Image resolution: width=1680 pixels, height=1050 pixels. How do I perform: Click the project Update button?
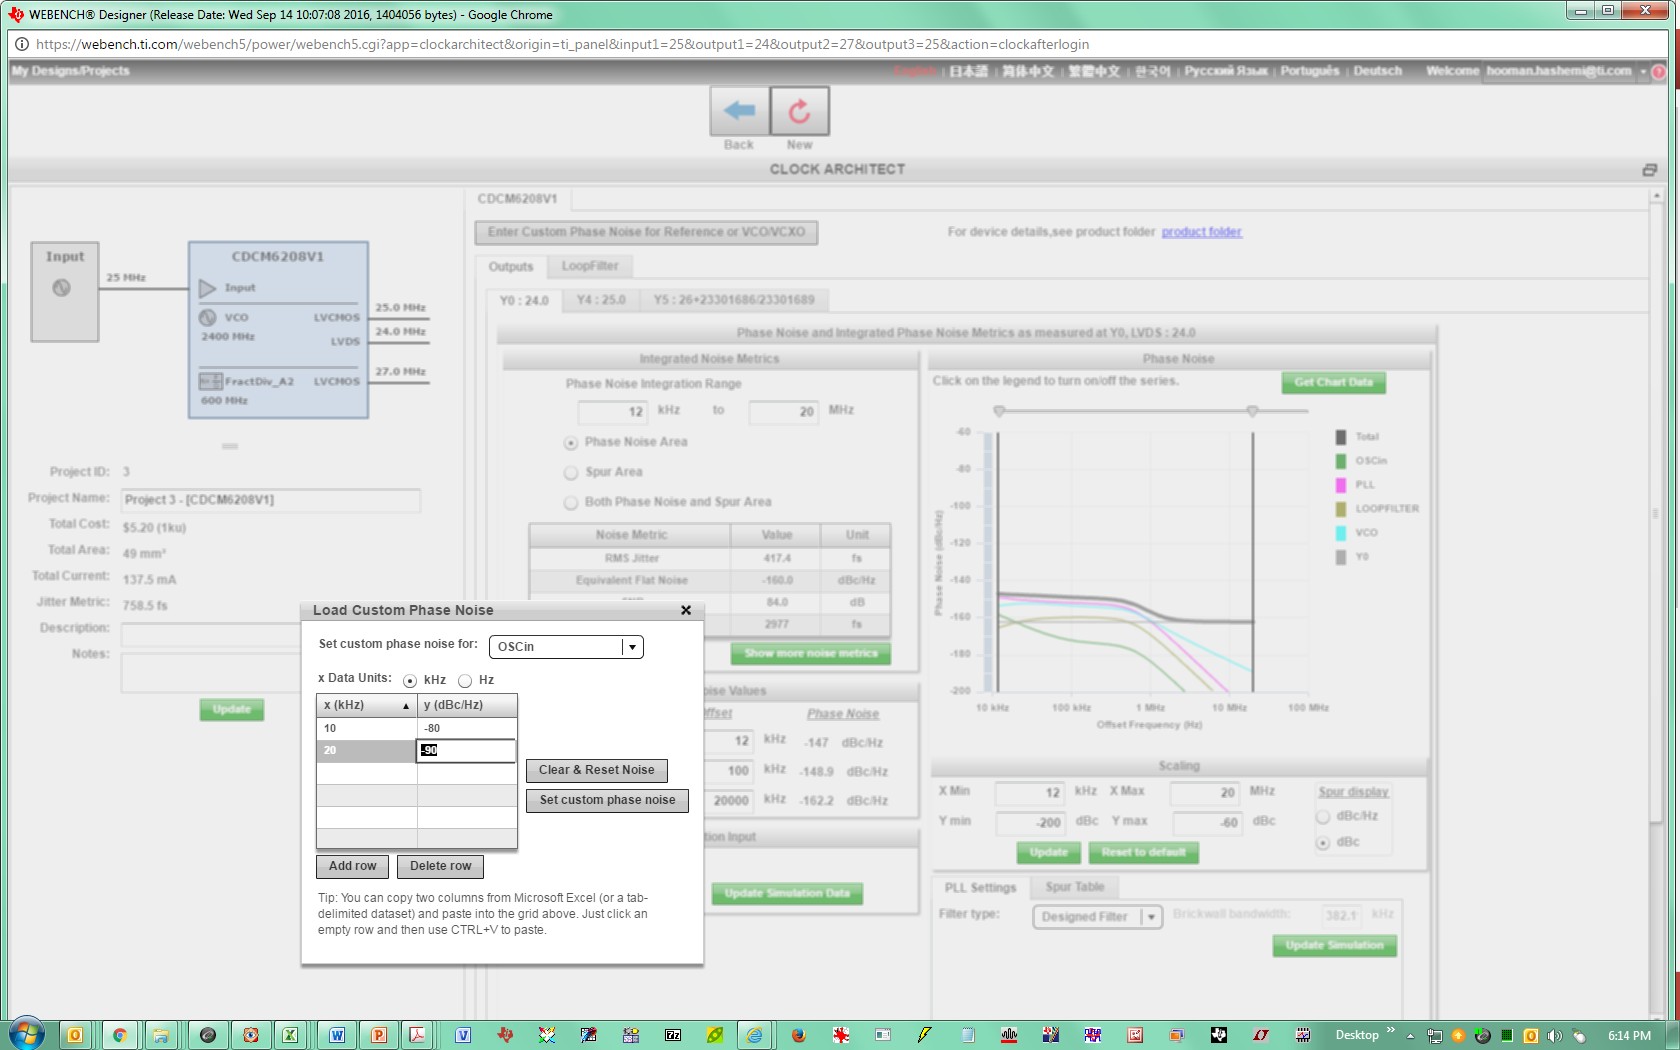(x=232, y=709)
